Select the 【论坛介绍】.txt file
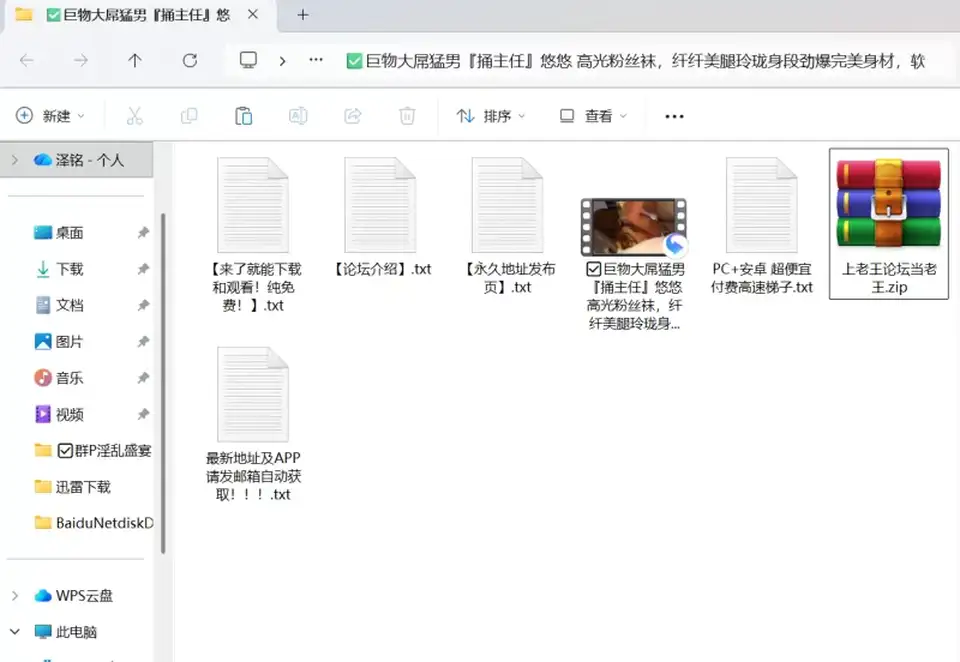The width and height of the screenshot is (960, 662). click(x=381, y=217)
